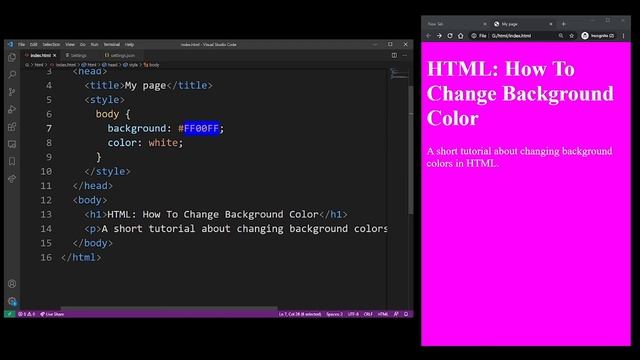Open the View menu
The height and width of the screenshot is (360, 640).
click(x=70, y=44)
